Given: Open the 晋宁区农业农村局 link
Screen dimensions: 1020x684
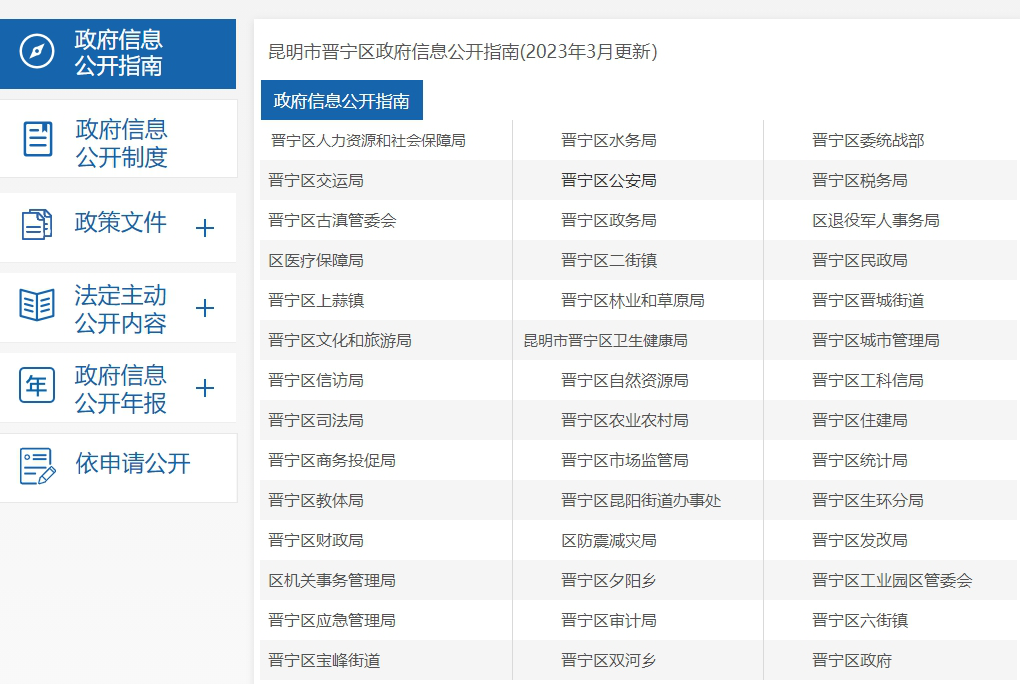Looking at the screenshot, I should (624, 420).
